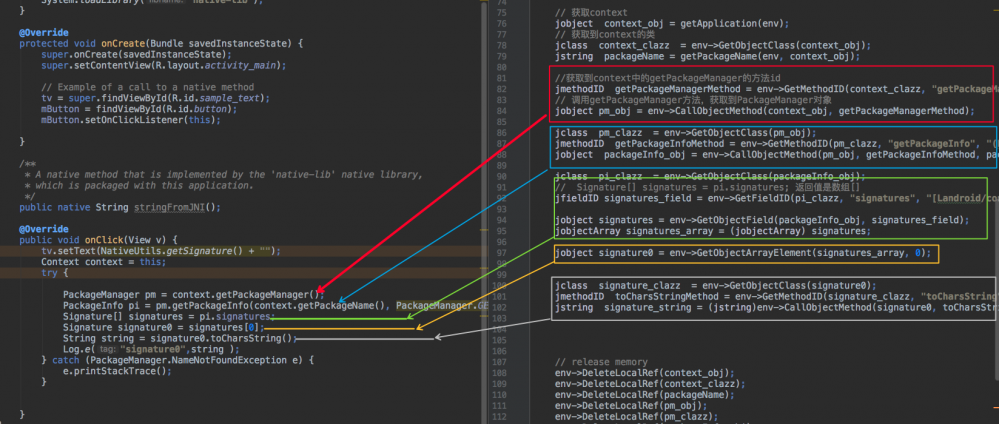Click gutter line number 107
This screenshot has width=999, height=424.
[499, 362]
